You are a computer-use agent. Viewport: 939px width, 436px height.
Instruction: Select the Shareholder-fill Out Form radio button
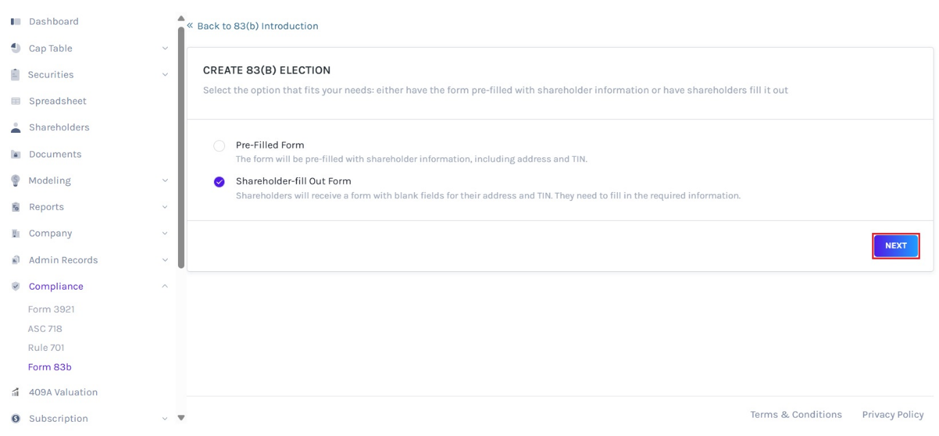click(x=219, y=182)
